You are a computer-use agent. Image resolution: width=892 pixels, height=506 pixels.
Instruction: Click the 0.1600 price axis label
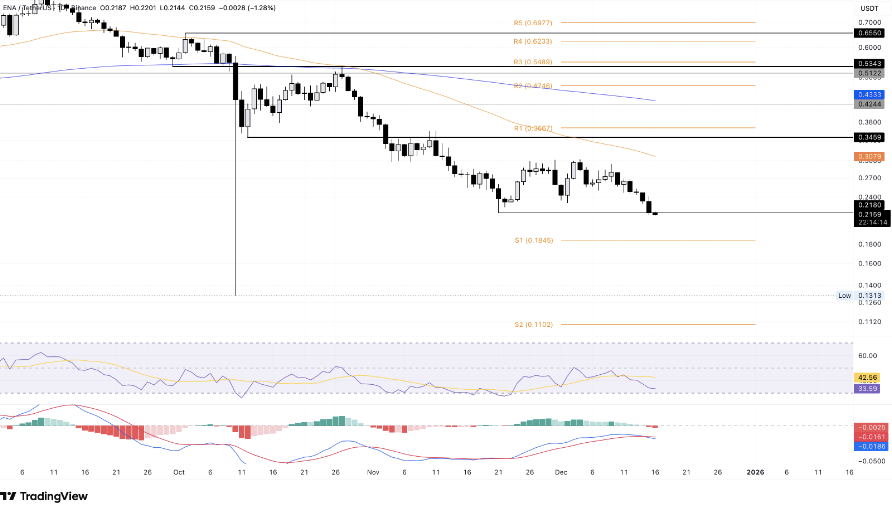coord(870,264)
